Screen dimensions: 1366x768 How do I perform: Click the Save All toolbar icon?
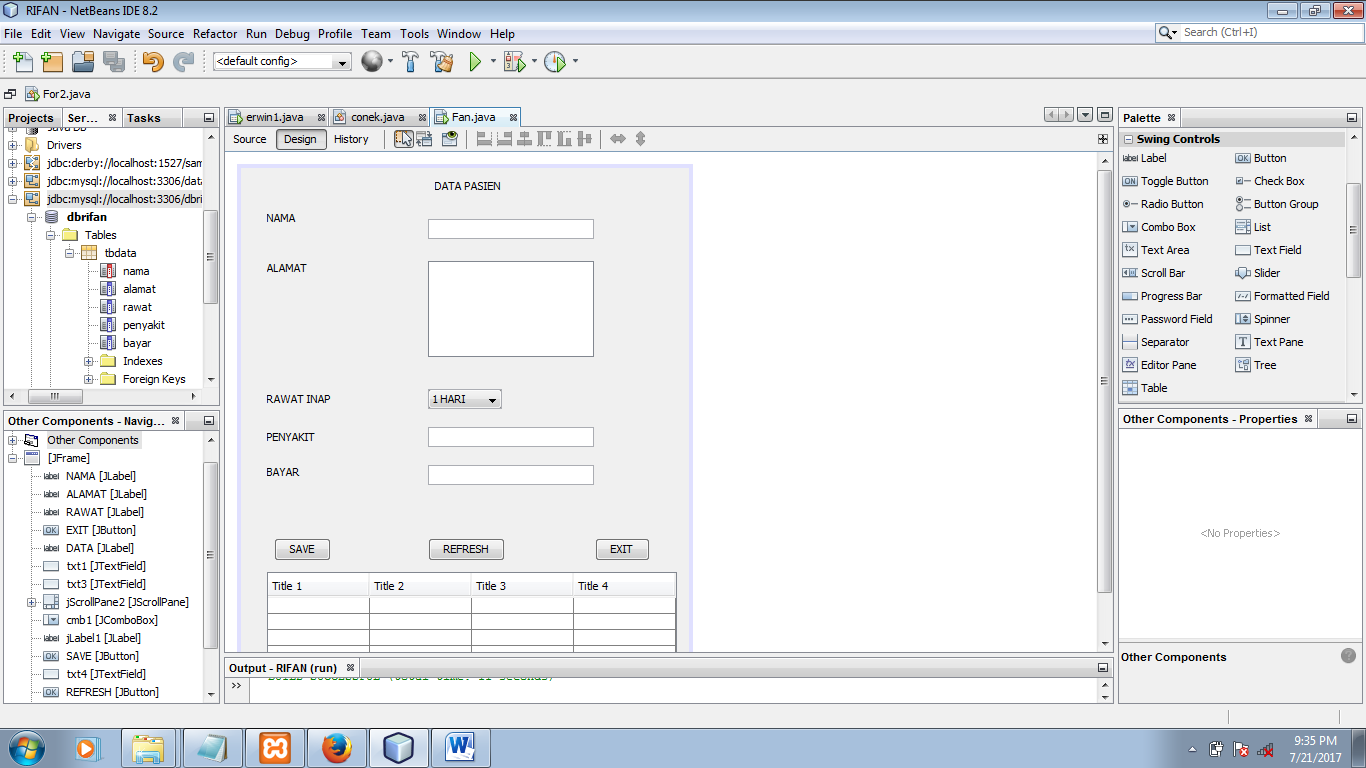tap(112, 61)
